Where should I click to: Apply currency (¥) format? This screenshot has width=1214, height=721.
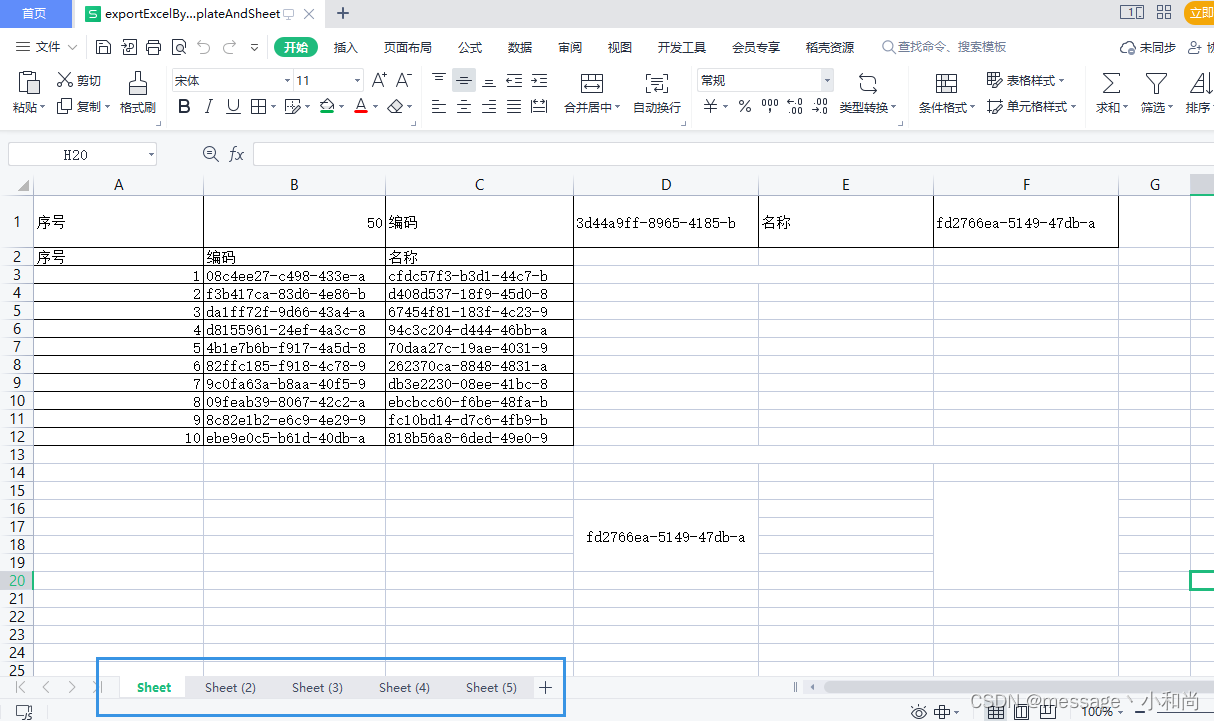pyautogui.click(x=710, y=107)
